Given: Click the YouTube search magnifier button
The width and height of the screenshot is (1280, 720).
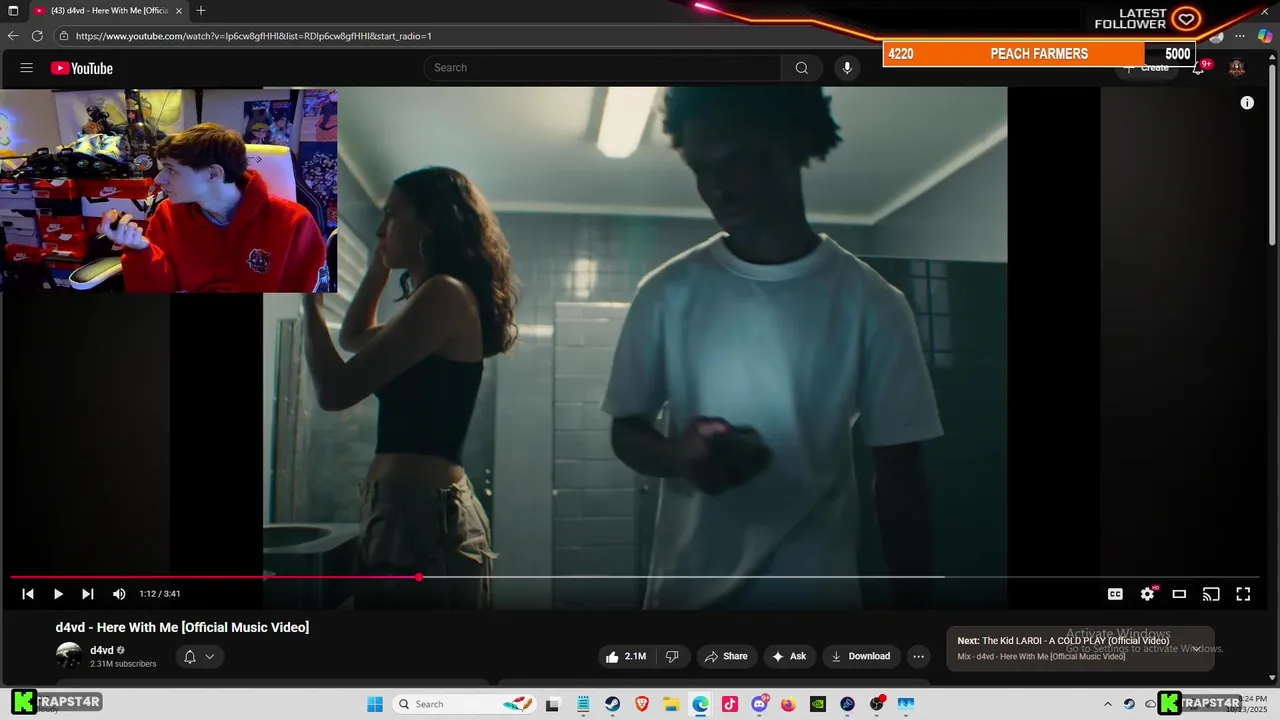Looking at the screenshot, I should click(801, 68).
